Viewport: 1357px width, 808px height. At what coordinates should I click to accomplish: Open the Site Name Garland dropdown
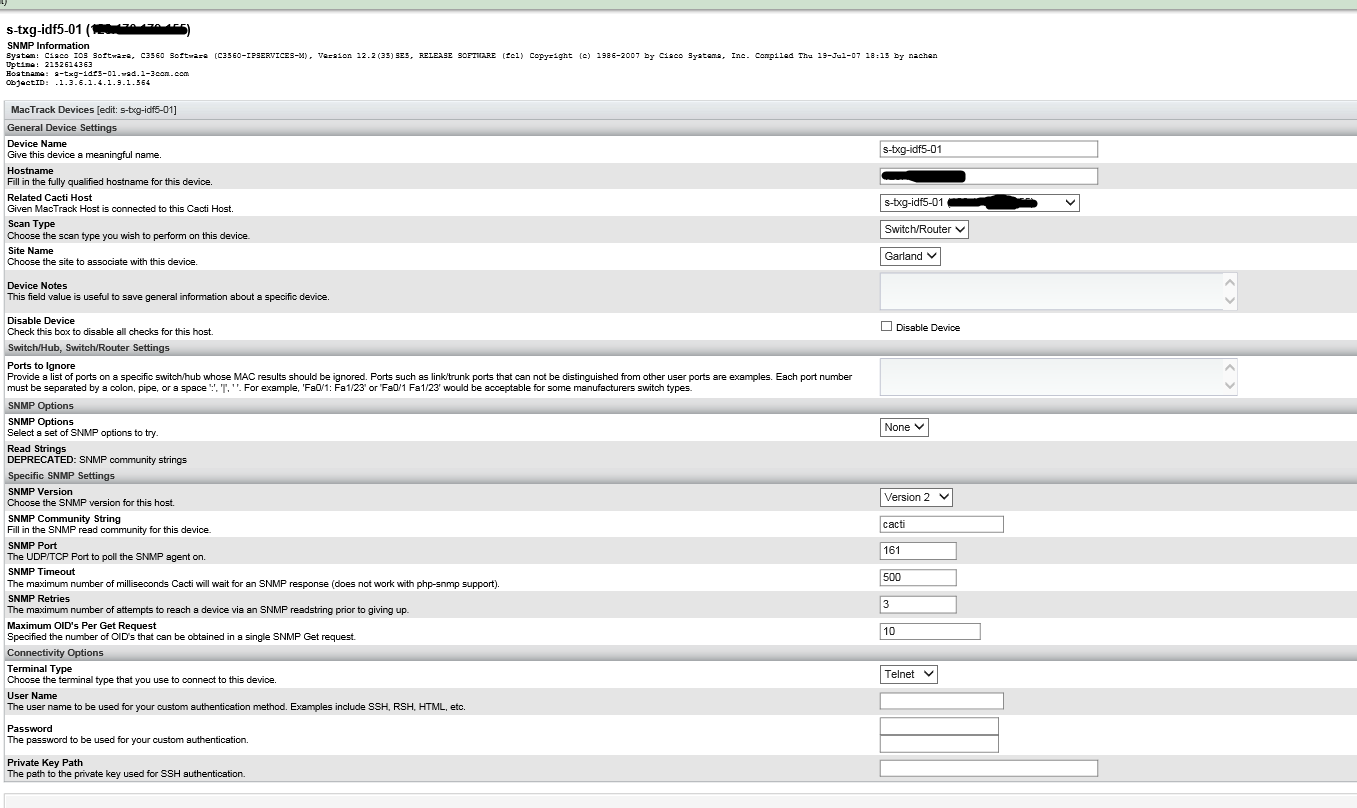pyautogui.click(x=910, y=256)
